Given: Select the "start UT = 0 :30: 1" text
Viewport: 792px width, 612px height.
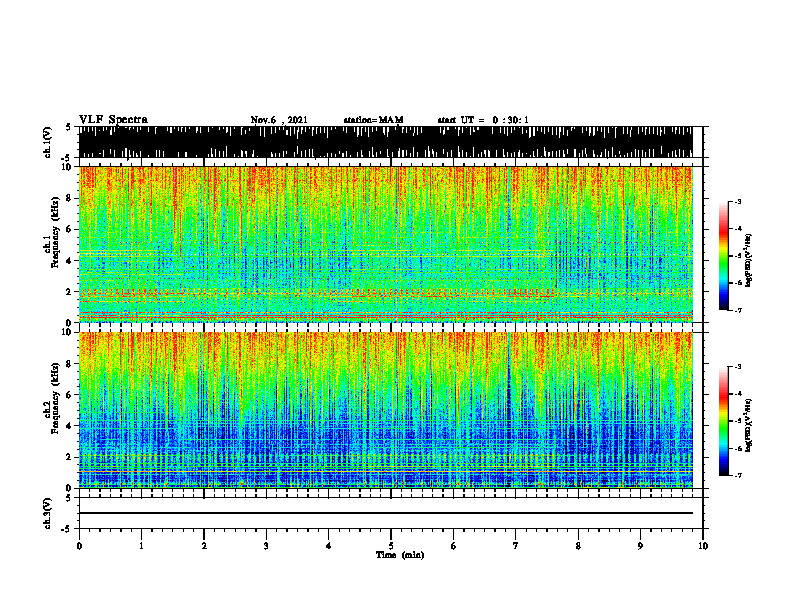Looking at the screenshot, I should pyautogui.click(x=483, y=120).
